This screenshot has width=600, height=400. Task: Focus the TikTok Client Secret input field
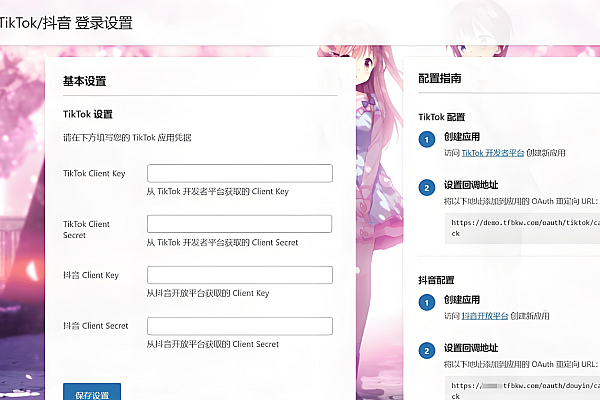point(240,224)
